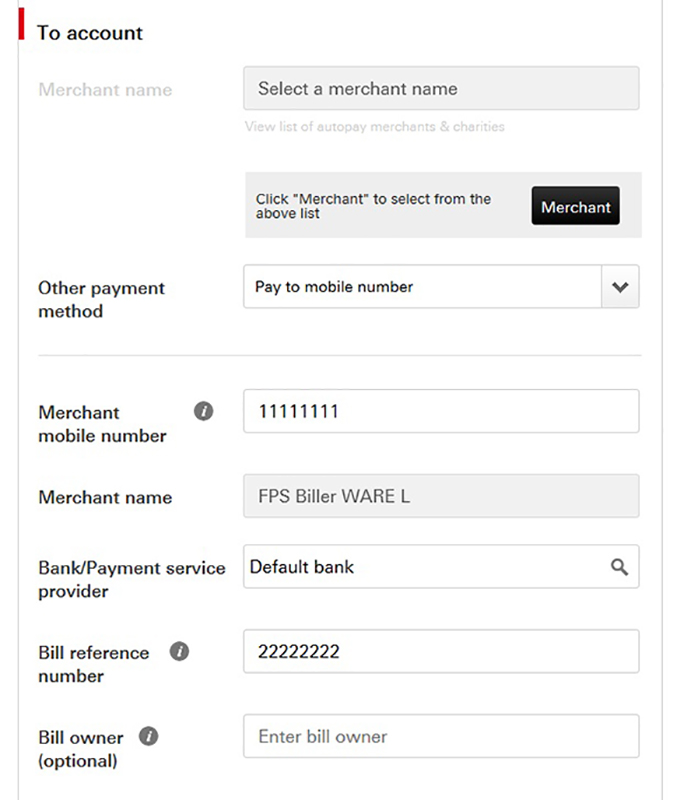Click the mobile number field showing 11111111
The width and height of the screenshot is (677, 800).
(x=442, y=410)
